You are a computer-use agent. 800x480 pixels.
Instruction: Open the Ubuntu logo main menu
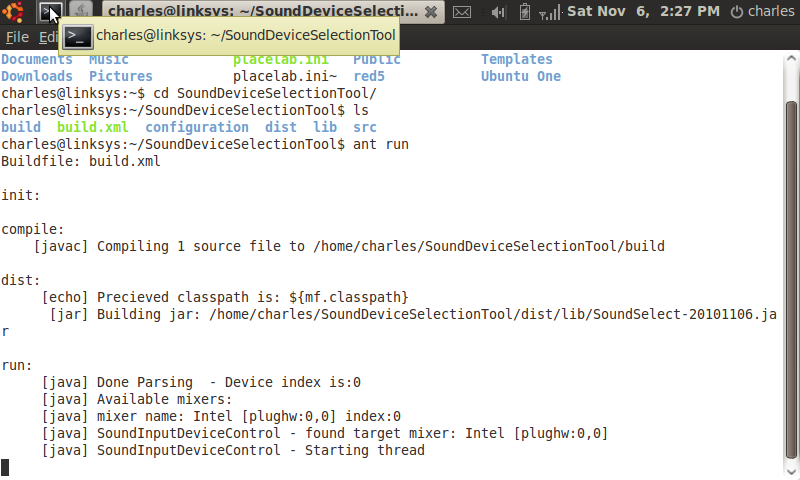[x=13, y=11]
